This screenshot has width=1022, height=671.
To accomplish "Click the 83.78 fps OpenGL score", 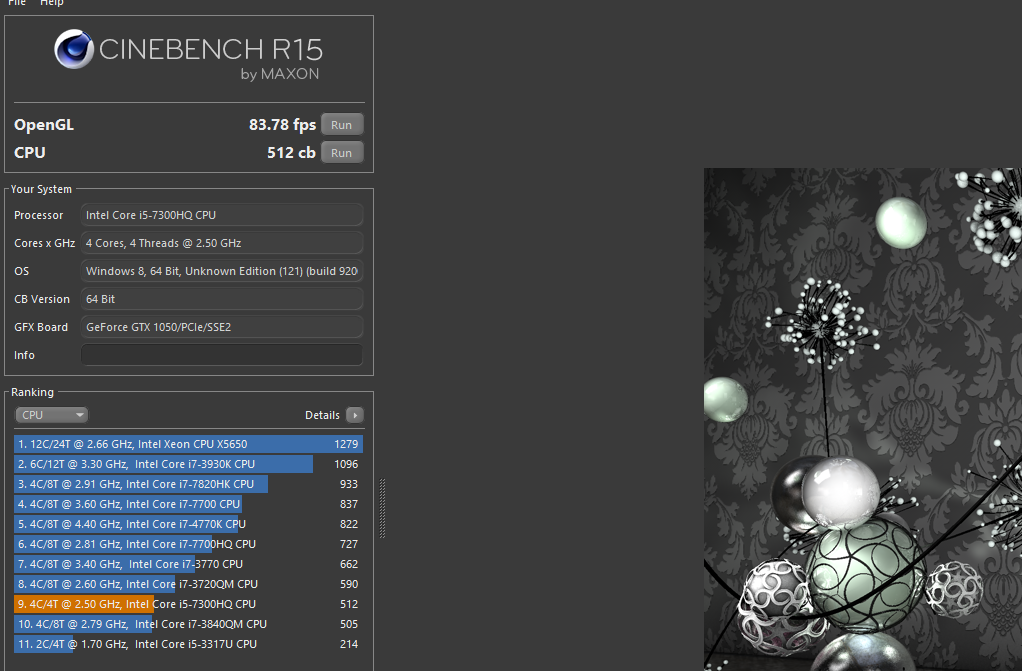I will coord(282,125).
